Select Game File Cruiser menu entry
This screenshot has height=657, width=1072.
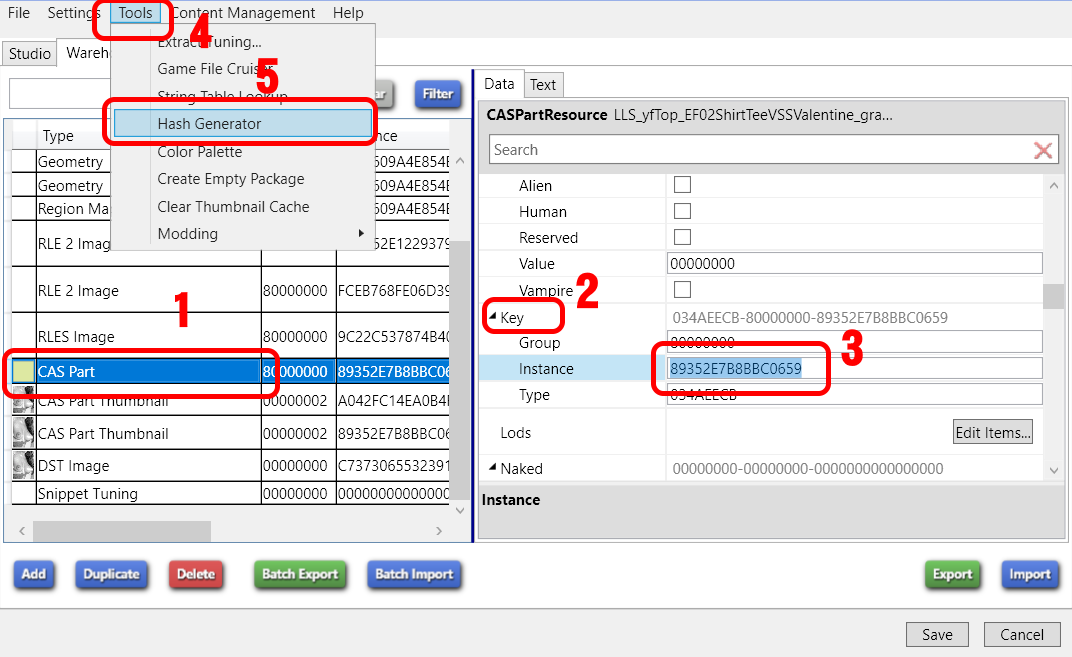215,69
